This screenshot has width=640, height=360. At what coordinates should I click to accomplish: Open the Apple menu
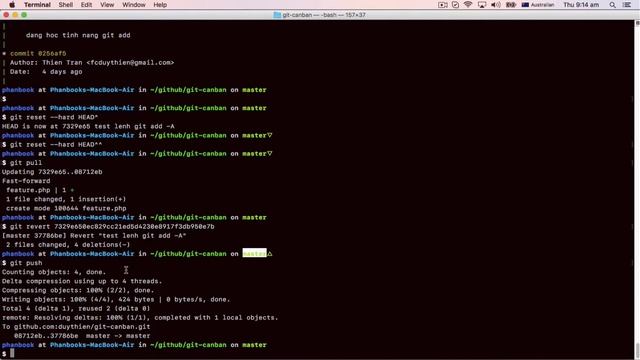(12, 5)
